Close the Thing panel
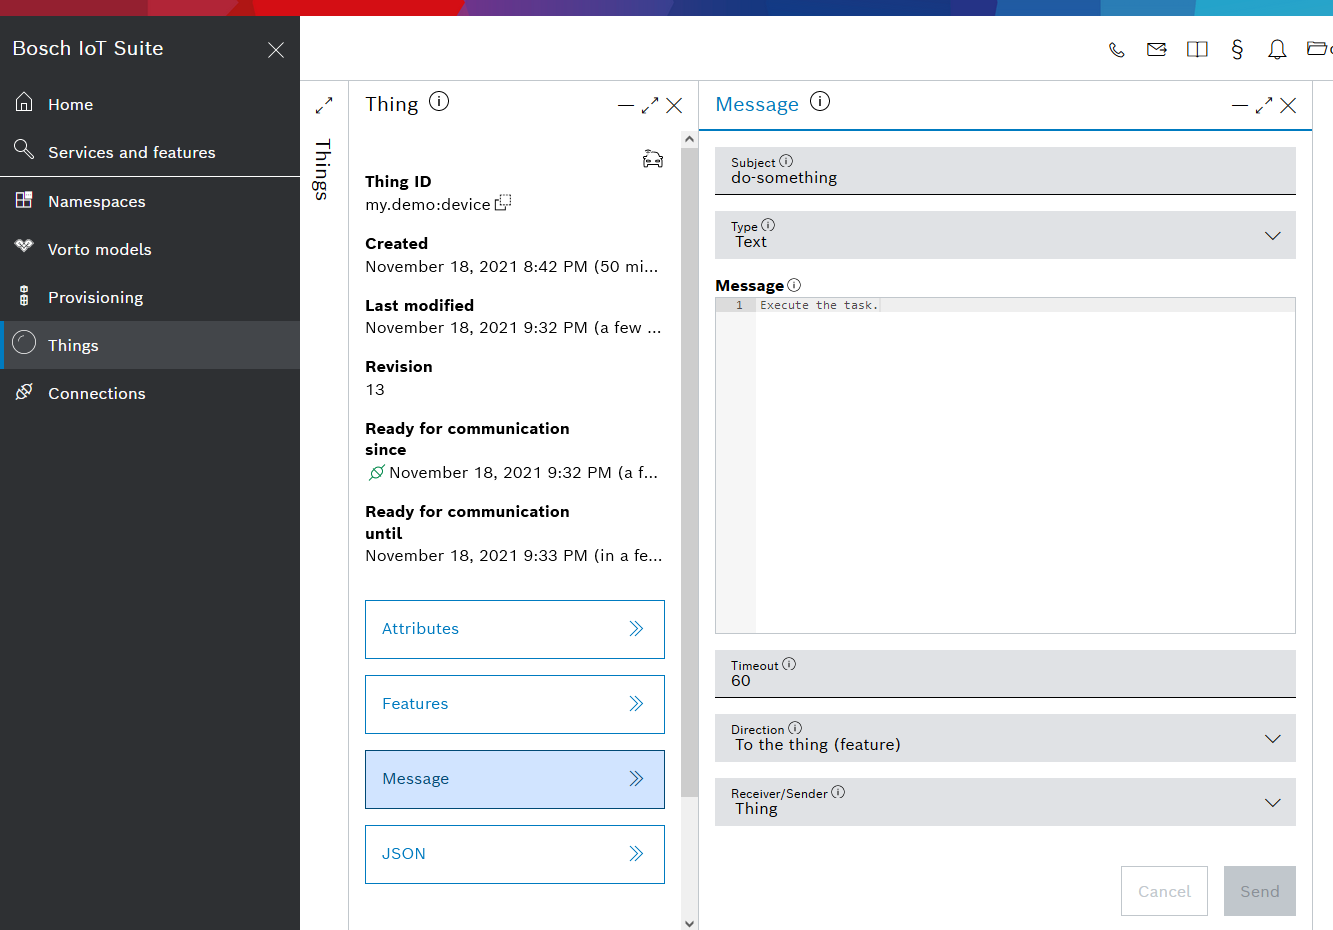The width and height of the screenshot is (1333, 930). [674, 105]
